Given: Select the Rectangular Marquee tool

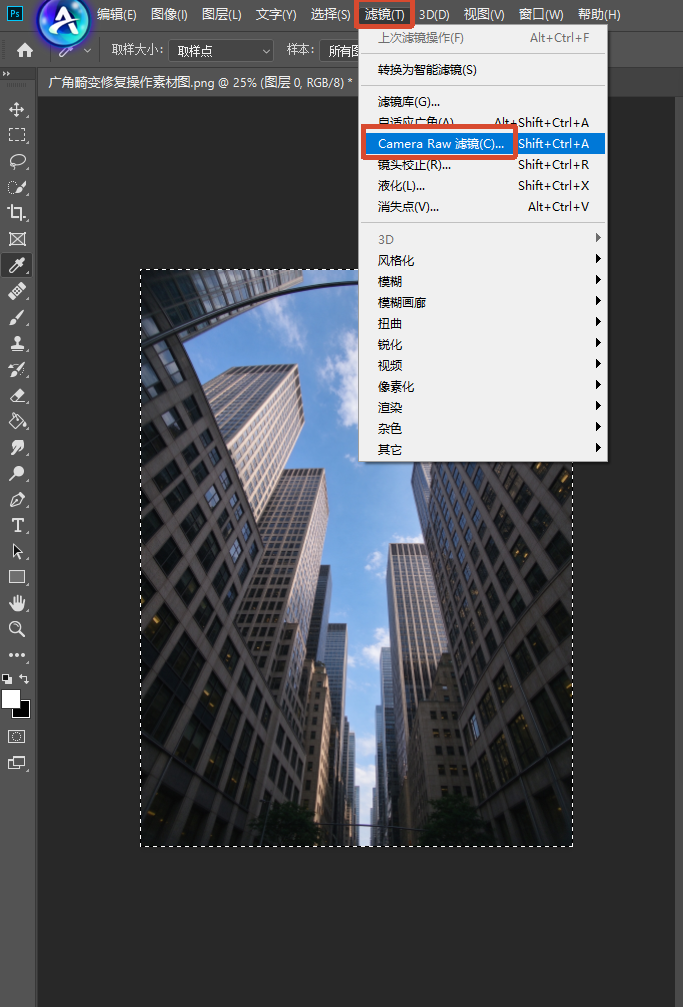Looking at the screenshot, I should (17, 135).
